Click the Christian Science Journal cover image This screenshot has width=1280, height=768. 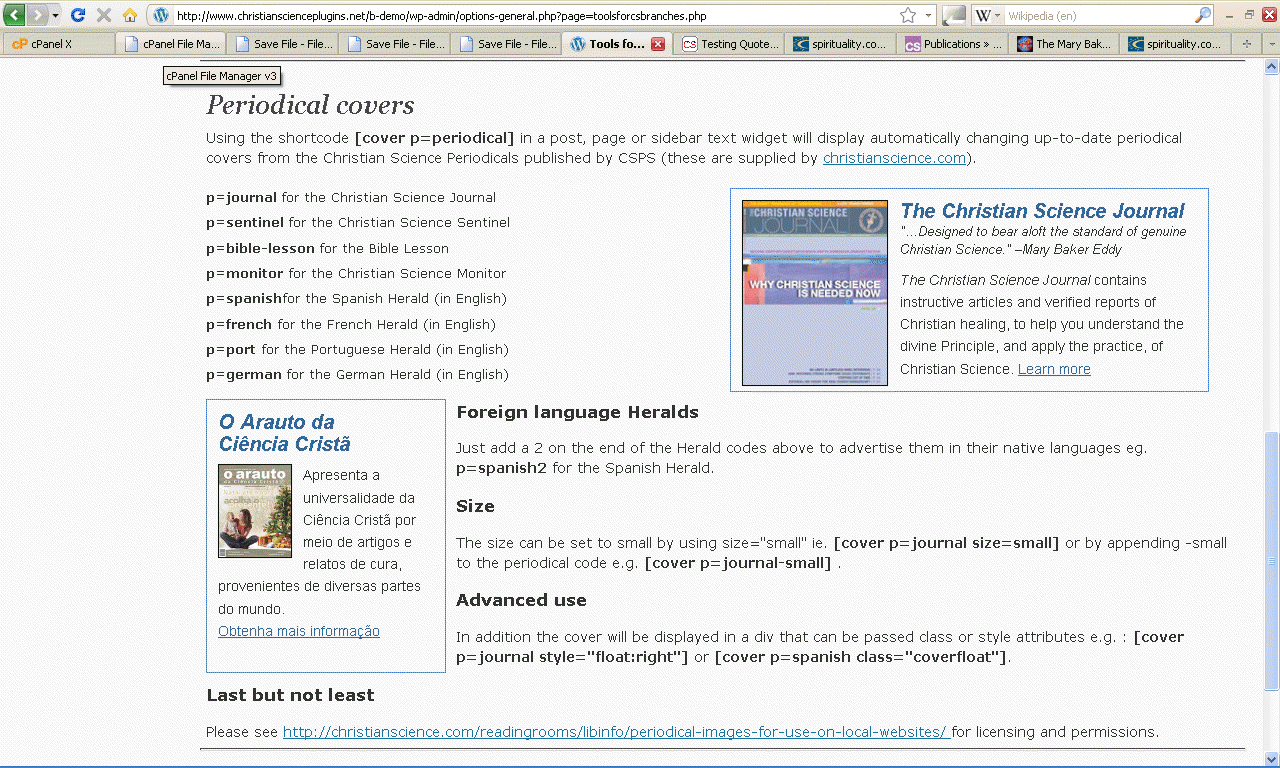[x=814, y=292]
